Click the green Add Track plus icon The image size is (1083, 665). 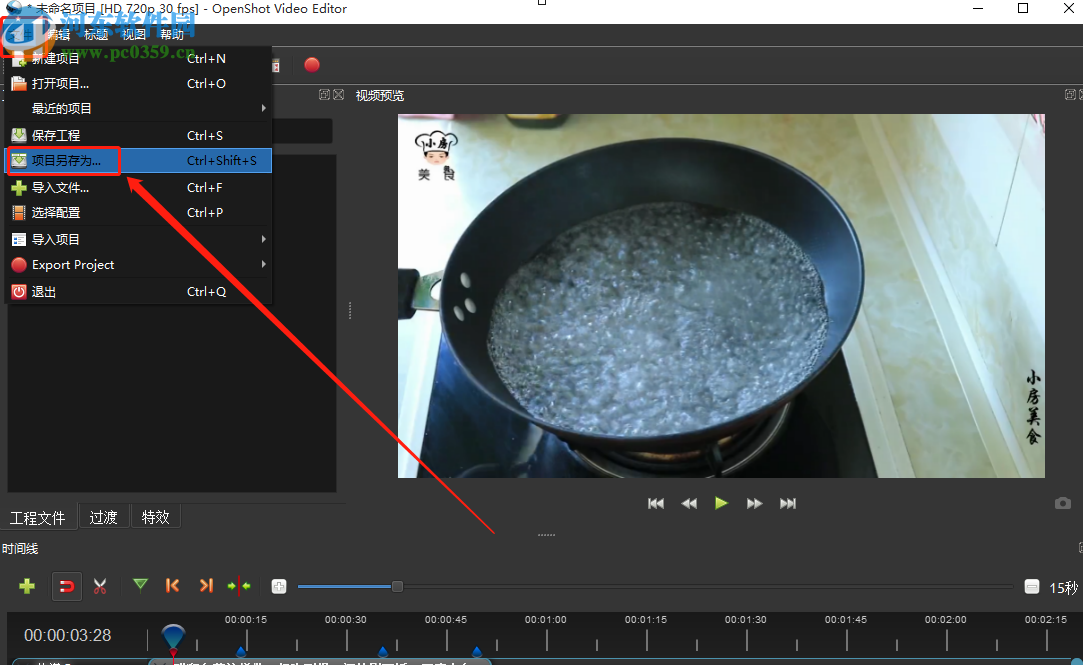[x=27, y=586]
